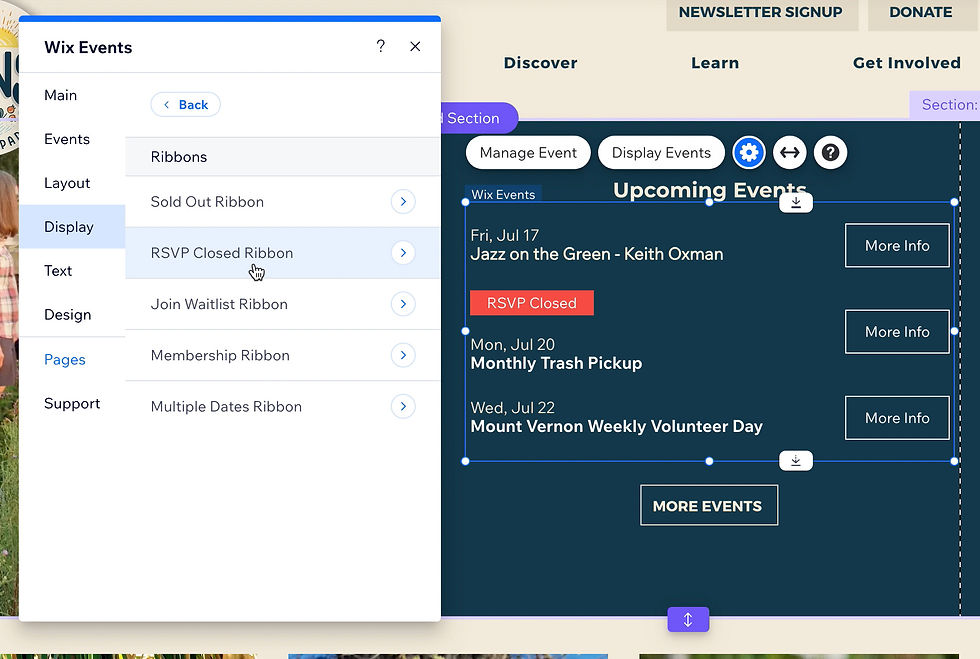The width and height of the screenshot is (980, 659).
Task: Click the purple Section label tag
Action: pos(479,118)
